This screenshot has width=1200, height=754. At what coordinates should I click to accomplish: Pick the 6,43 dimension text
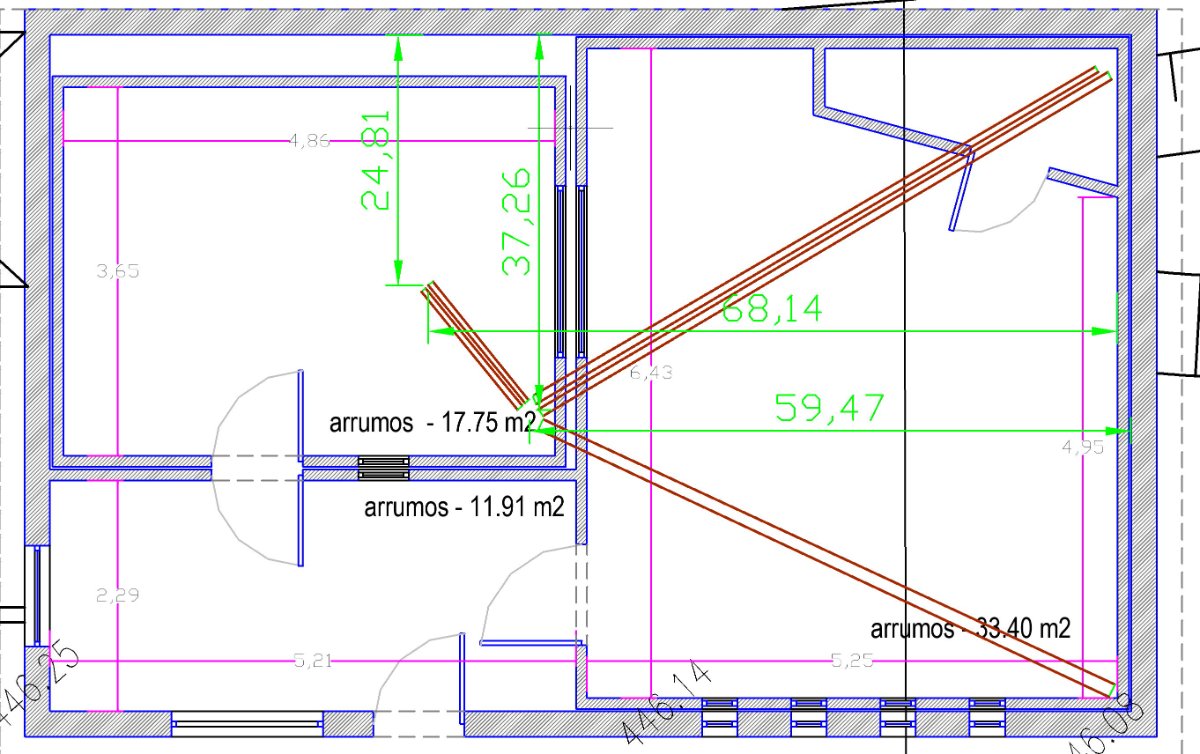tap(651, 373)
